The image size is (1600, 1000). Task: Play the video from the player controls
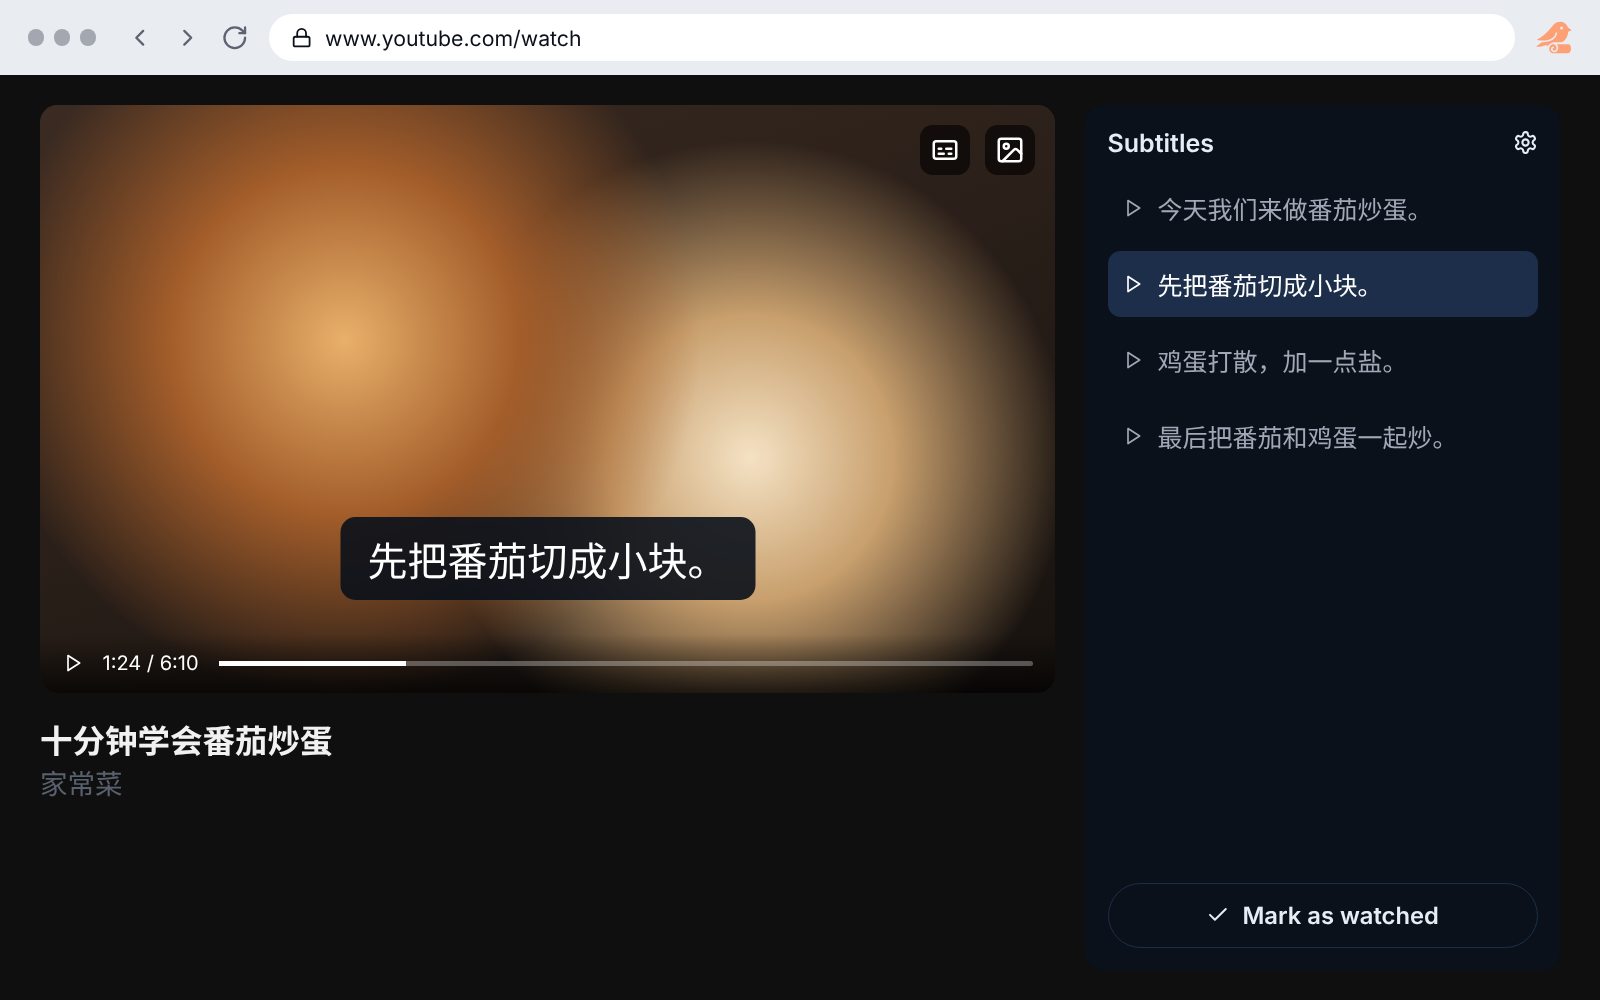point(73,663)
